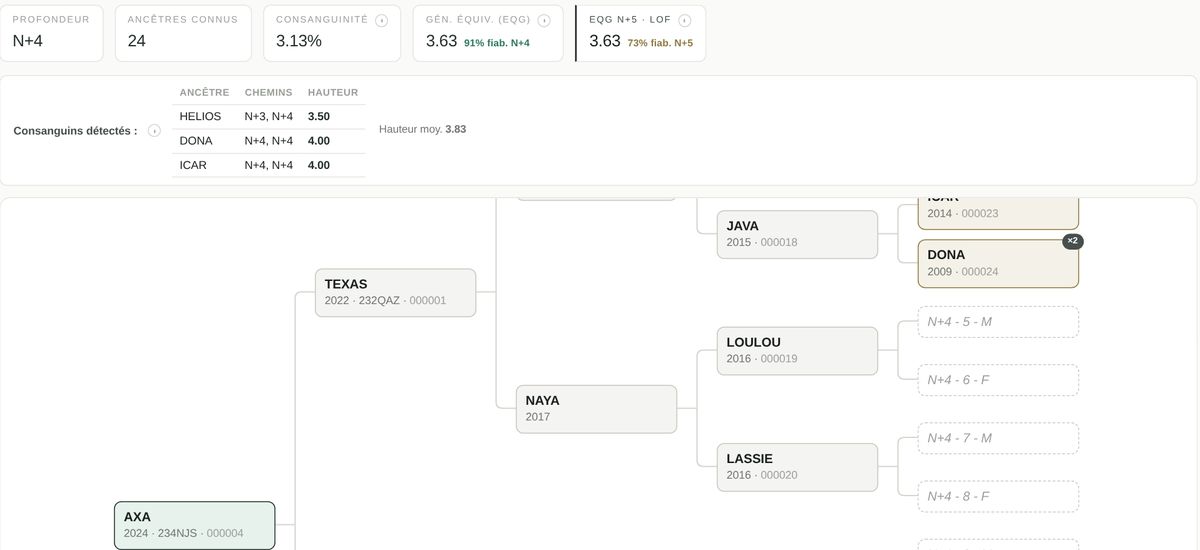Open the NAYA 2017 node
The image size is (1200, 550).
596,409
